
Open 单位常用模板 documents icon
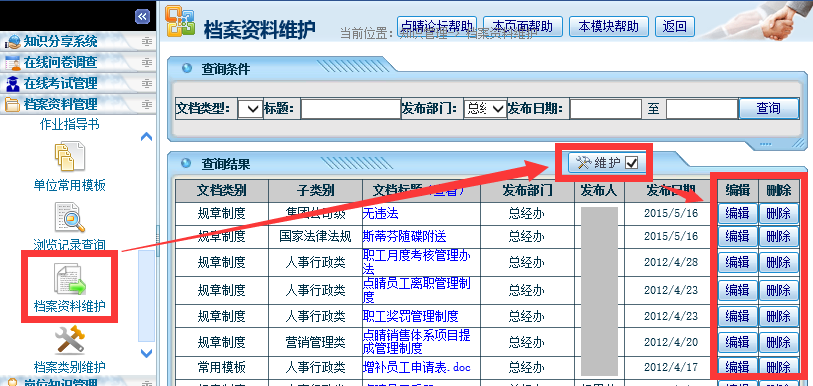[69, 158]
